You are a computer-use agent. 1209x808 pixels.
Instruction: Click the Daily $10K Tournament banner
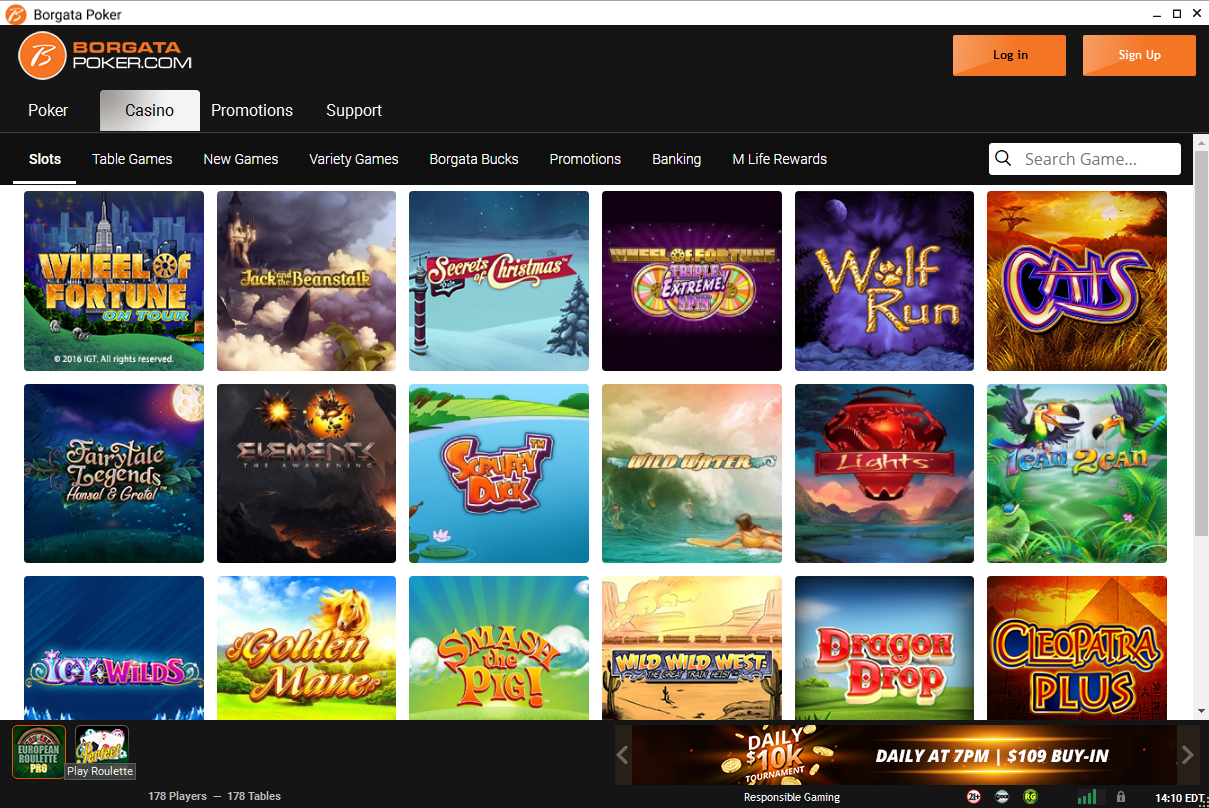(x=904, y=755)
